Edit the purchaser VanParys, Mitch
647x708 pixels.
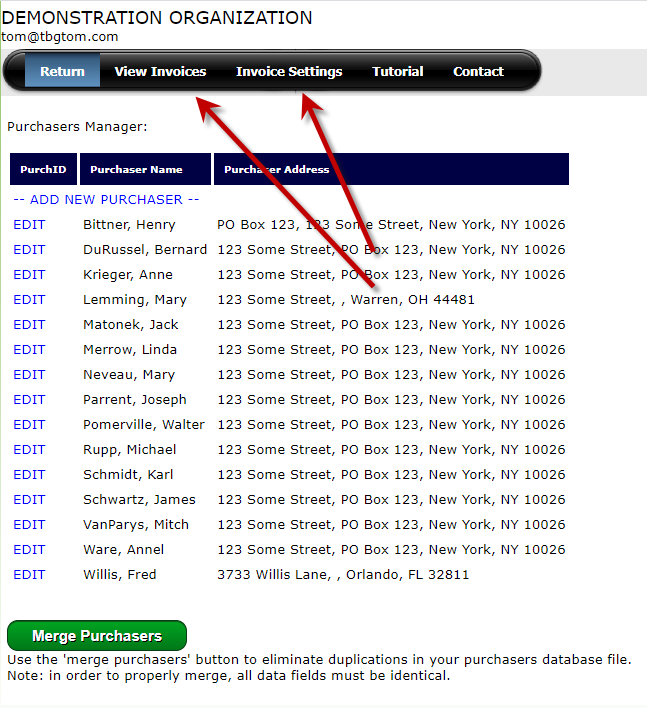[29, 525]
